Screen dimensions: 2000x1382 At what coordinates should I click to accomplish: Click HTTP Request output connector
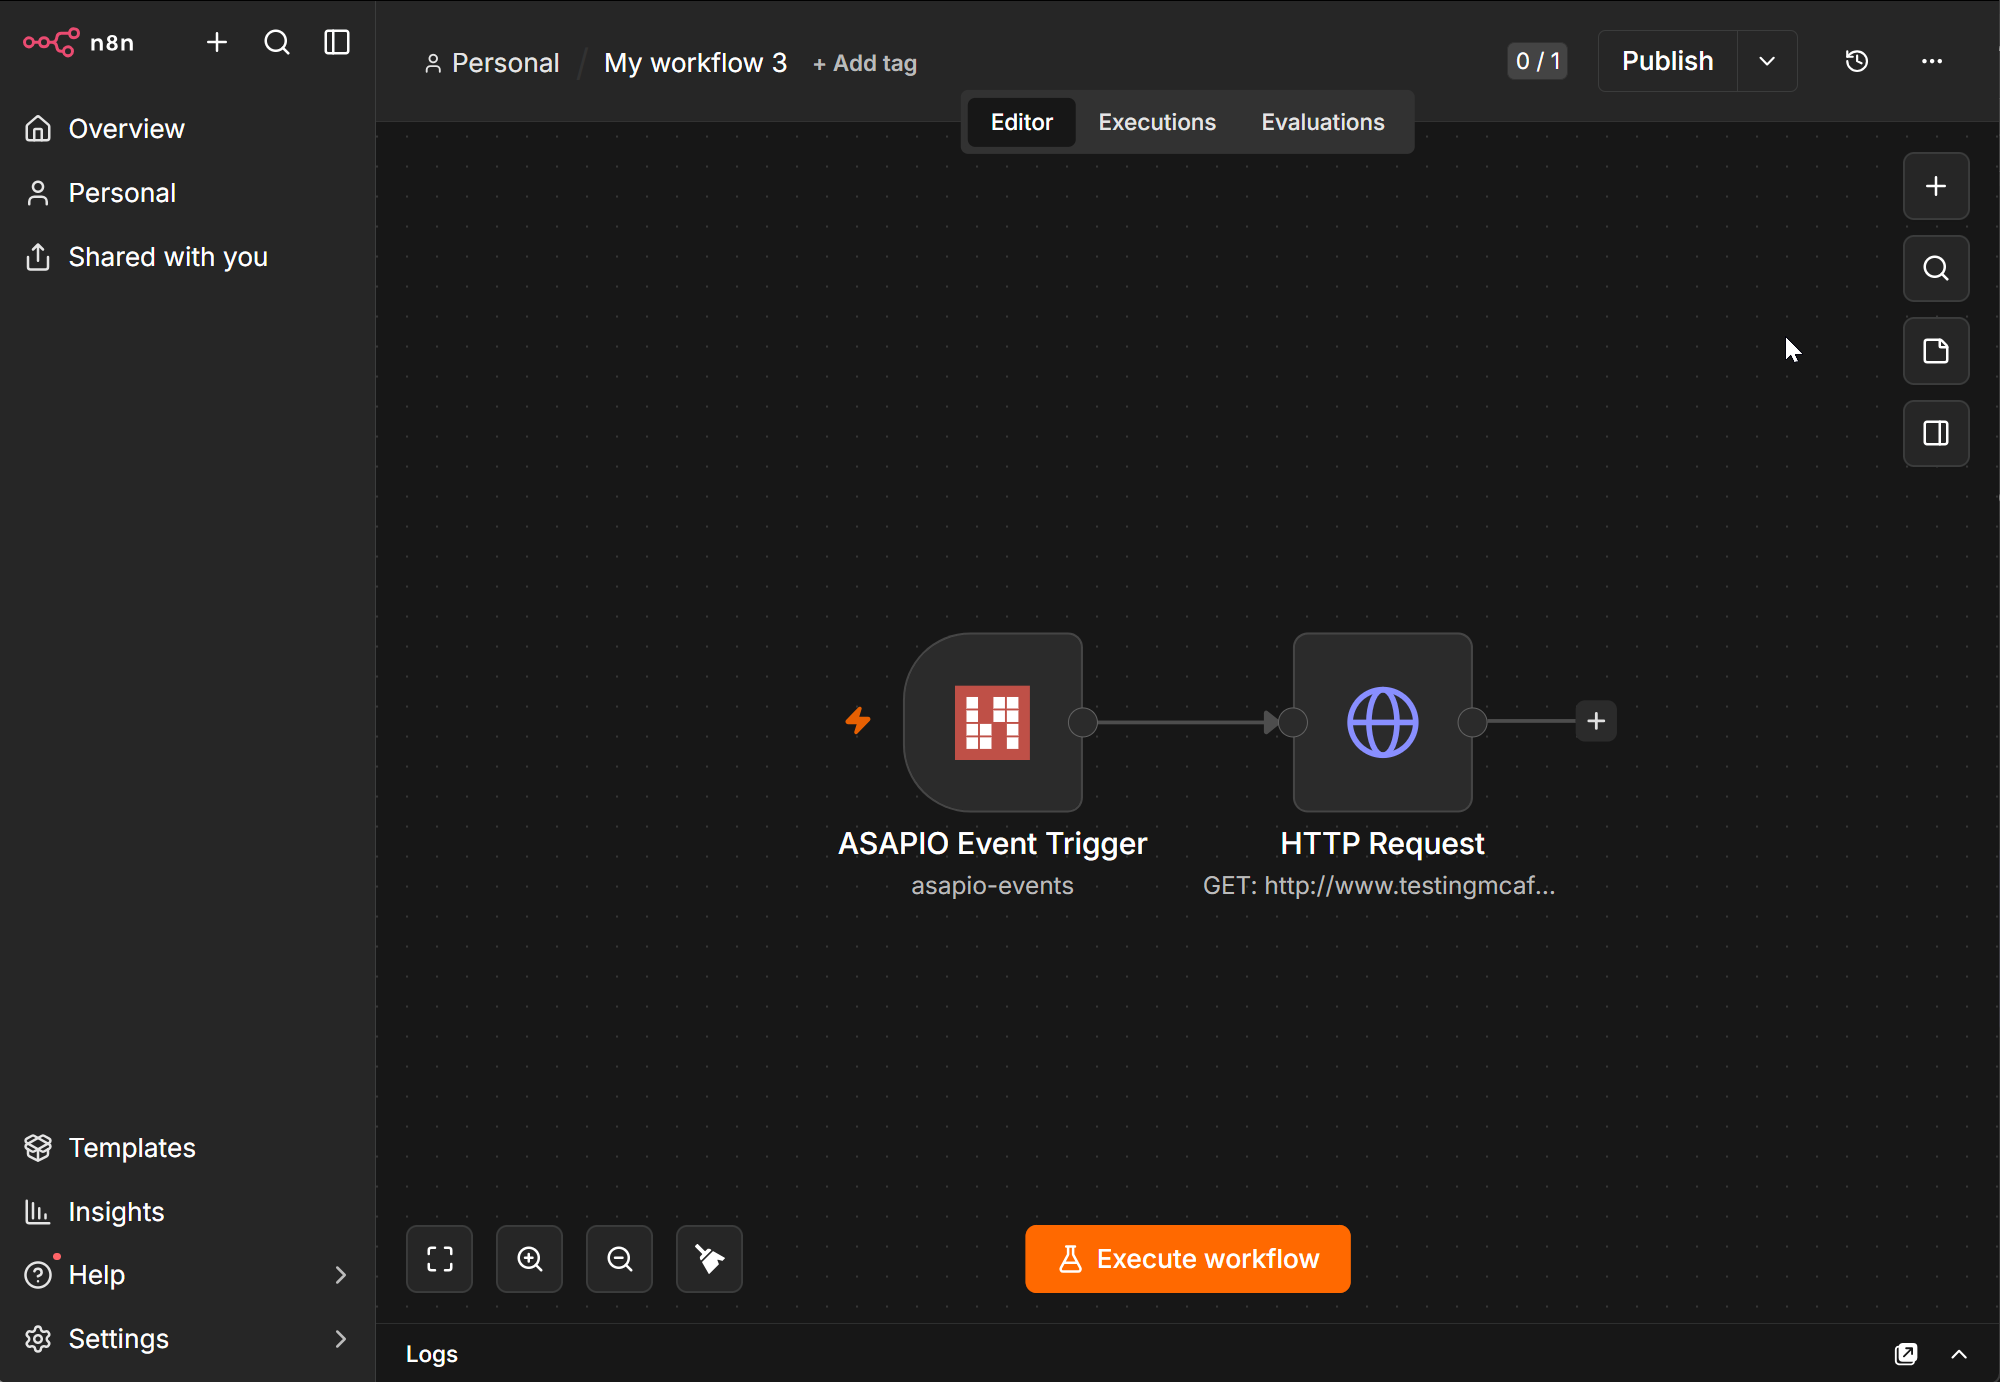pyautogui.click(x=1472, y=722)
